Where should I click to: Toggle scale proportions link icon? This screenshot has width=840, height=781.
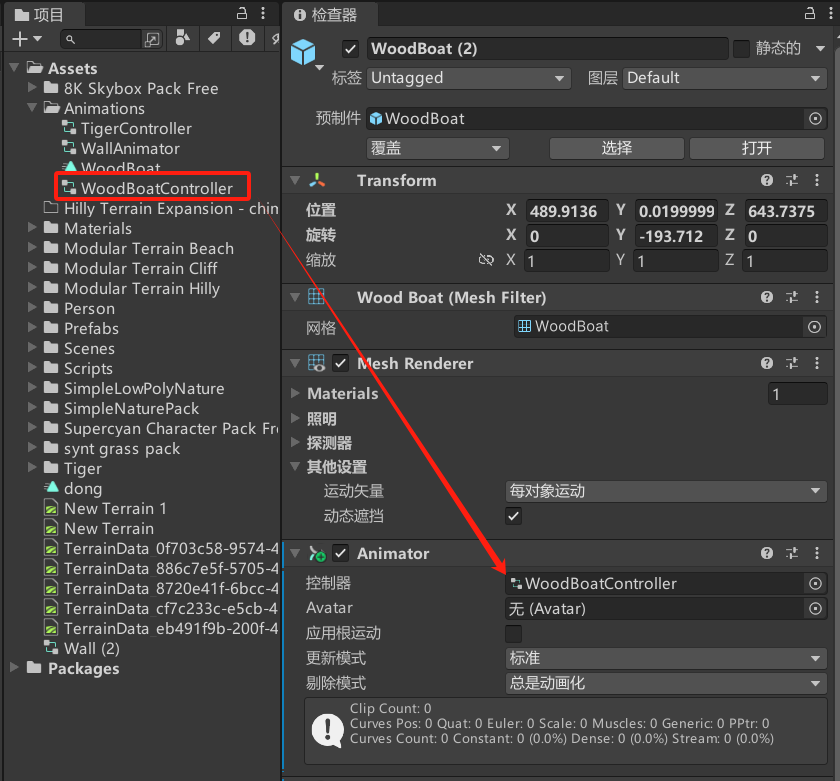[x=486, y=260]
